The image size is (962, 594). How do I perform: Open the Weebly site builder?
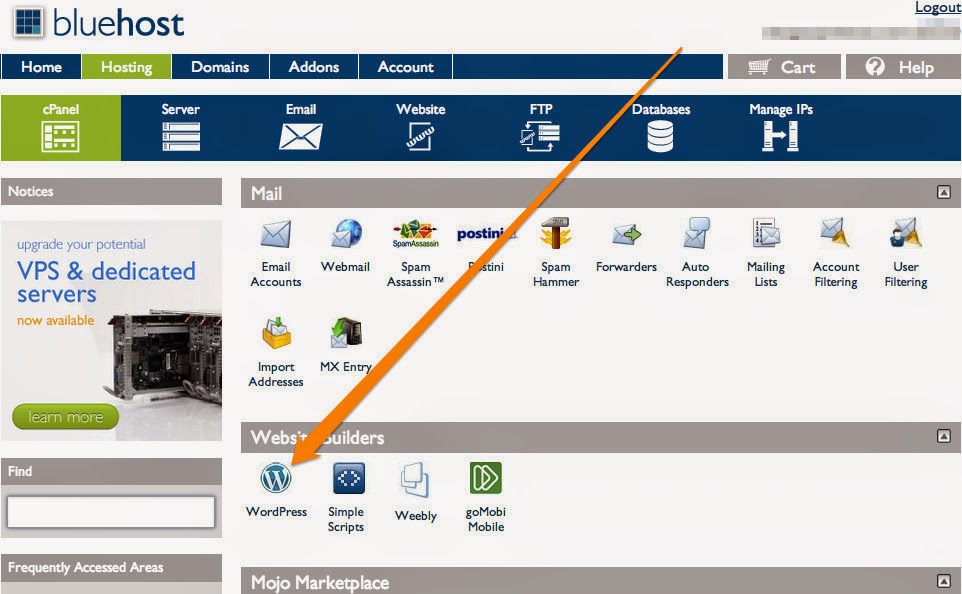415,492
